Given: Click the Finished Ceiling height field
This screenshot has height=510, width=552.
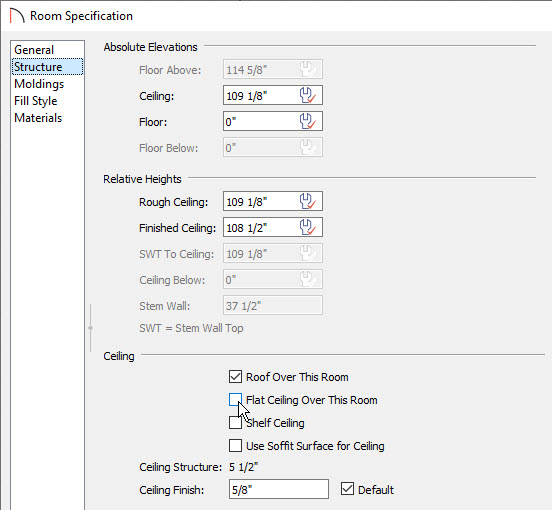Looking at the screenshot, I should pos(273,227).
